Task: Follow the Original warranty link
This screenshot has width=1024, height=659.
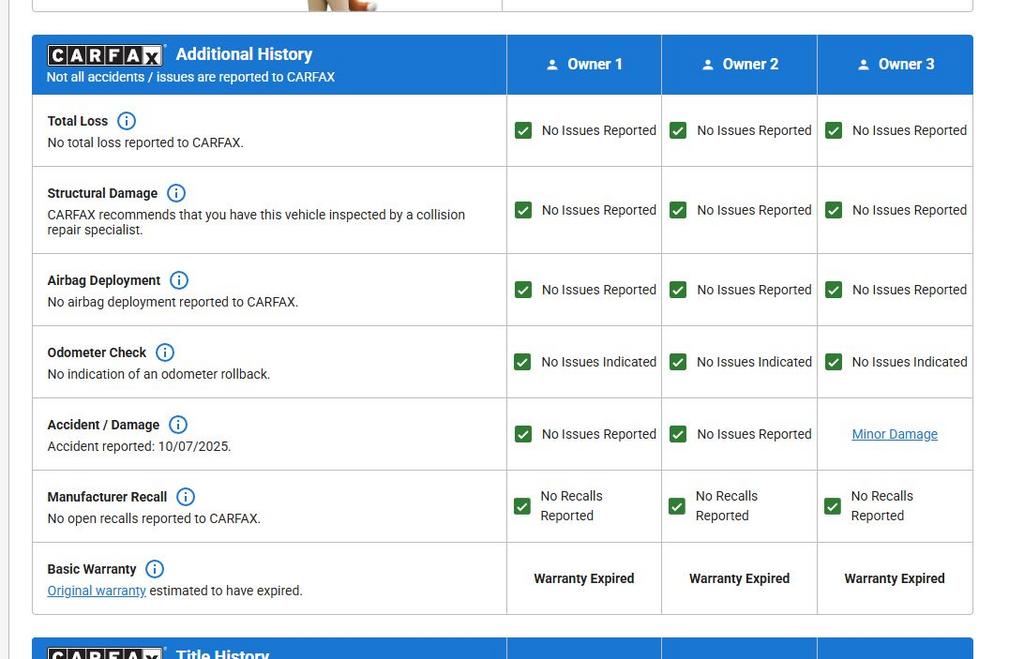Action: click(x=97, y=590)
